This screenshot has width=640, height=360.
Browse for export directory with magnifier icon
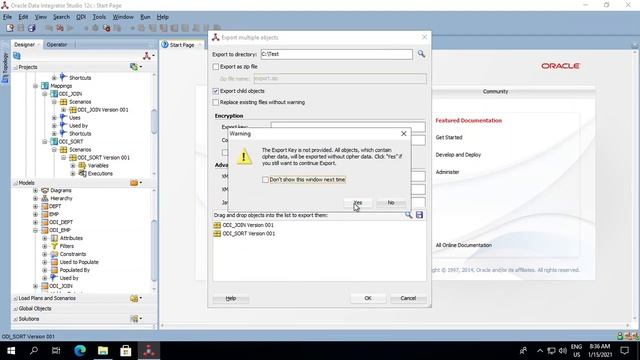(x=421, y=54)
